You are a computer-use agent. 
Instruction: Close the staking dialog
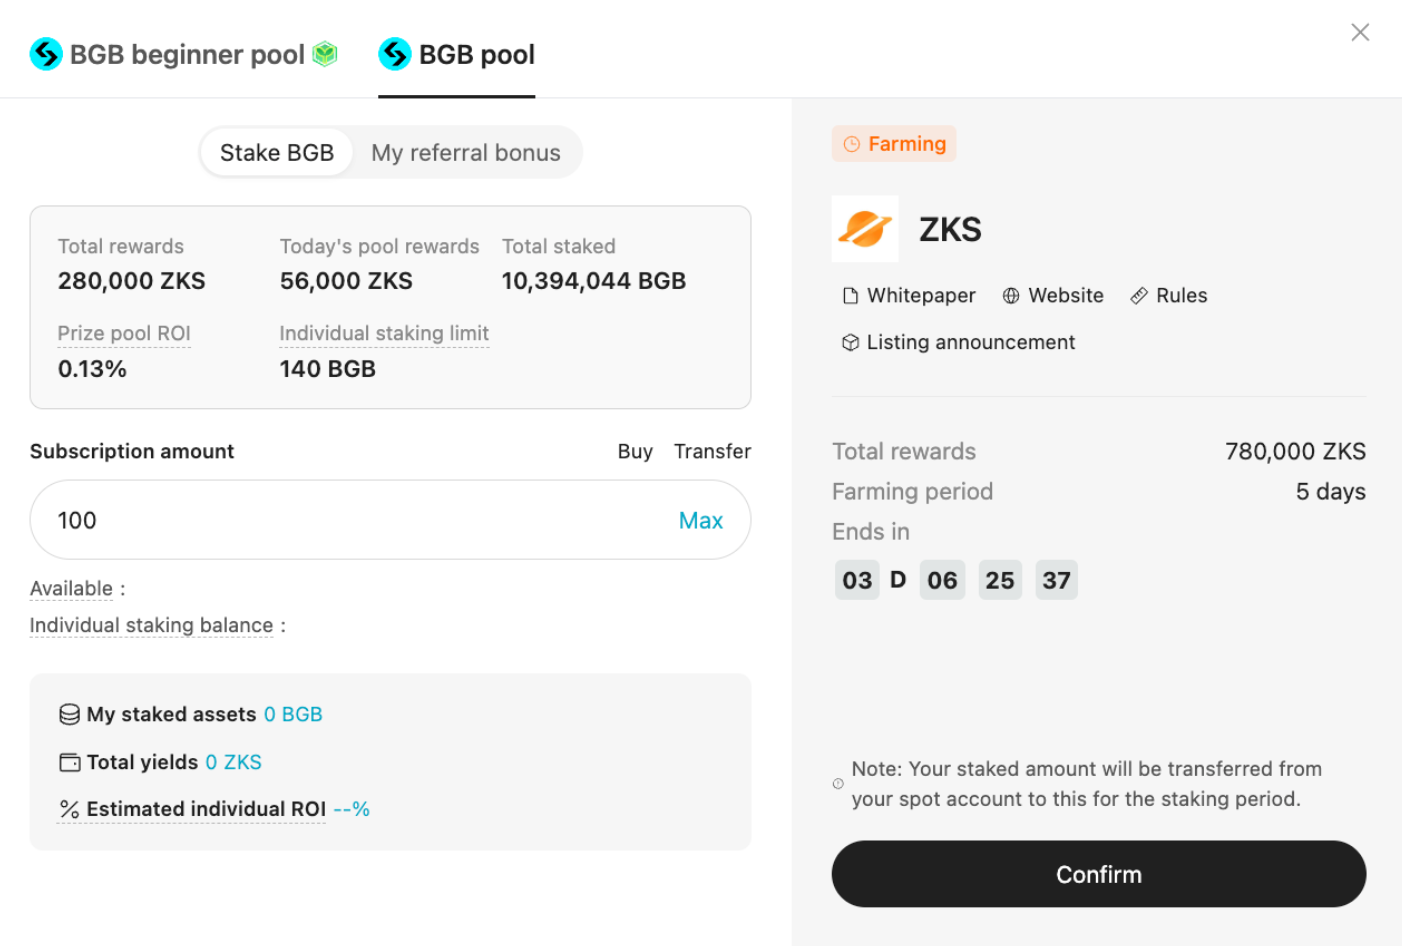(x=1360, y=32)
